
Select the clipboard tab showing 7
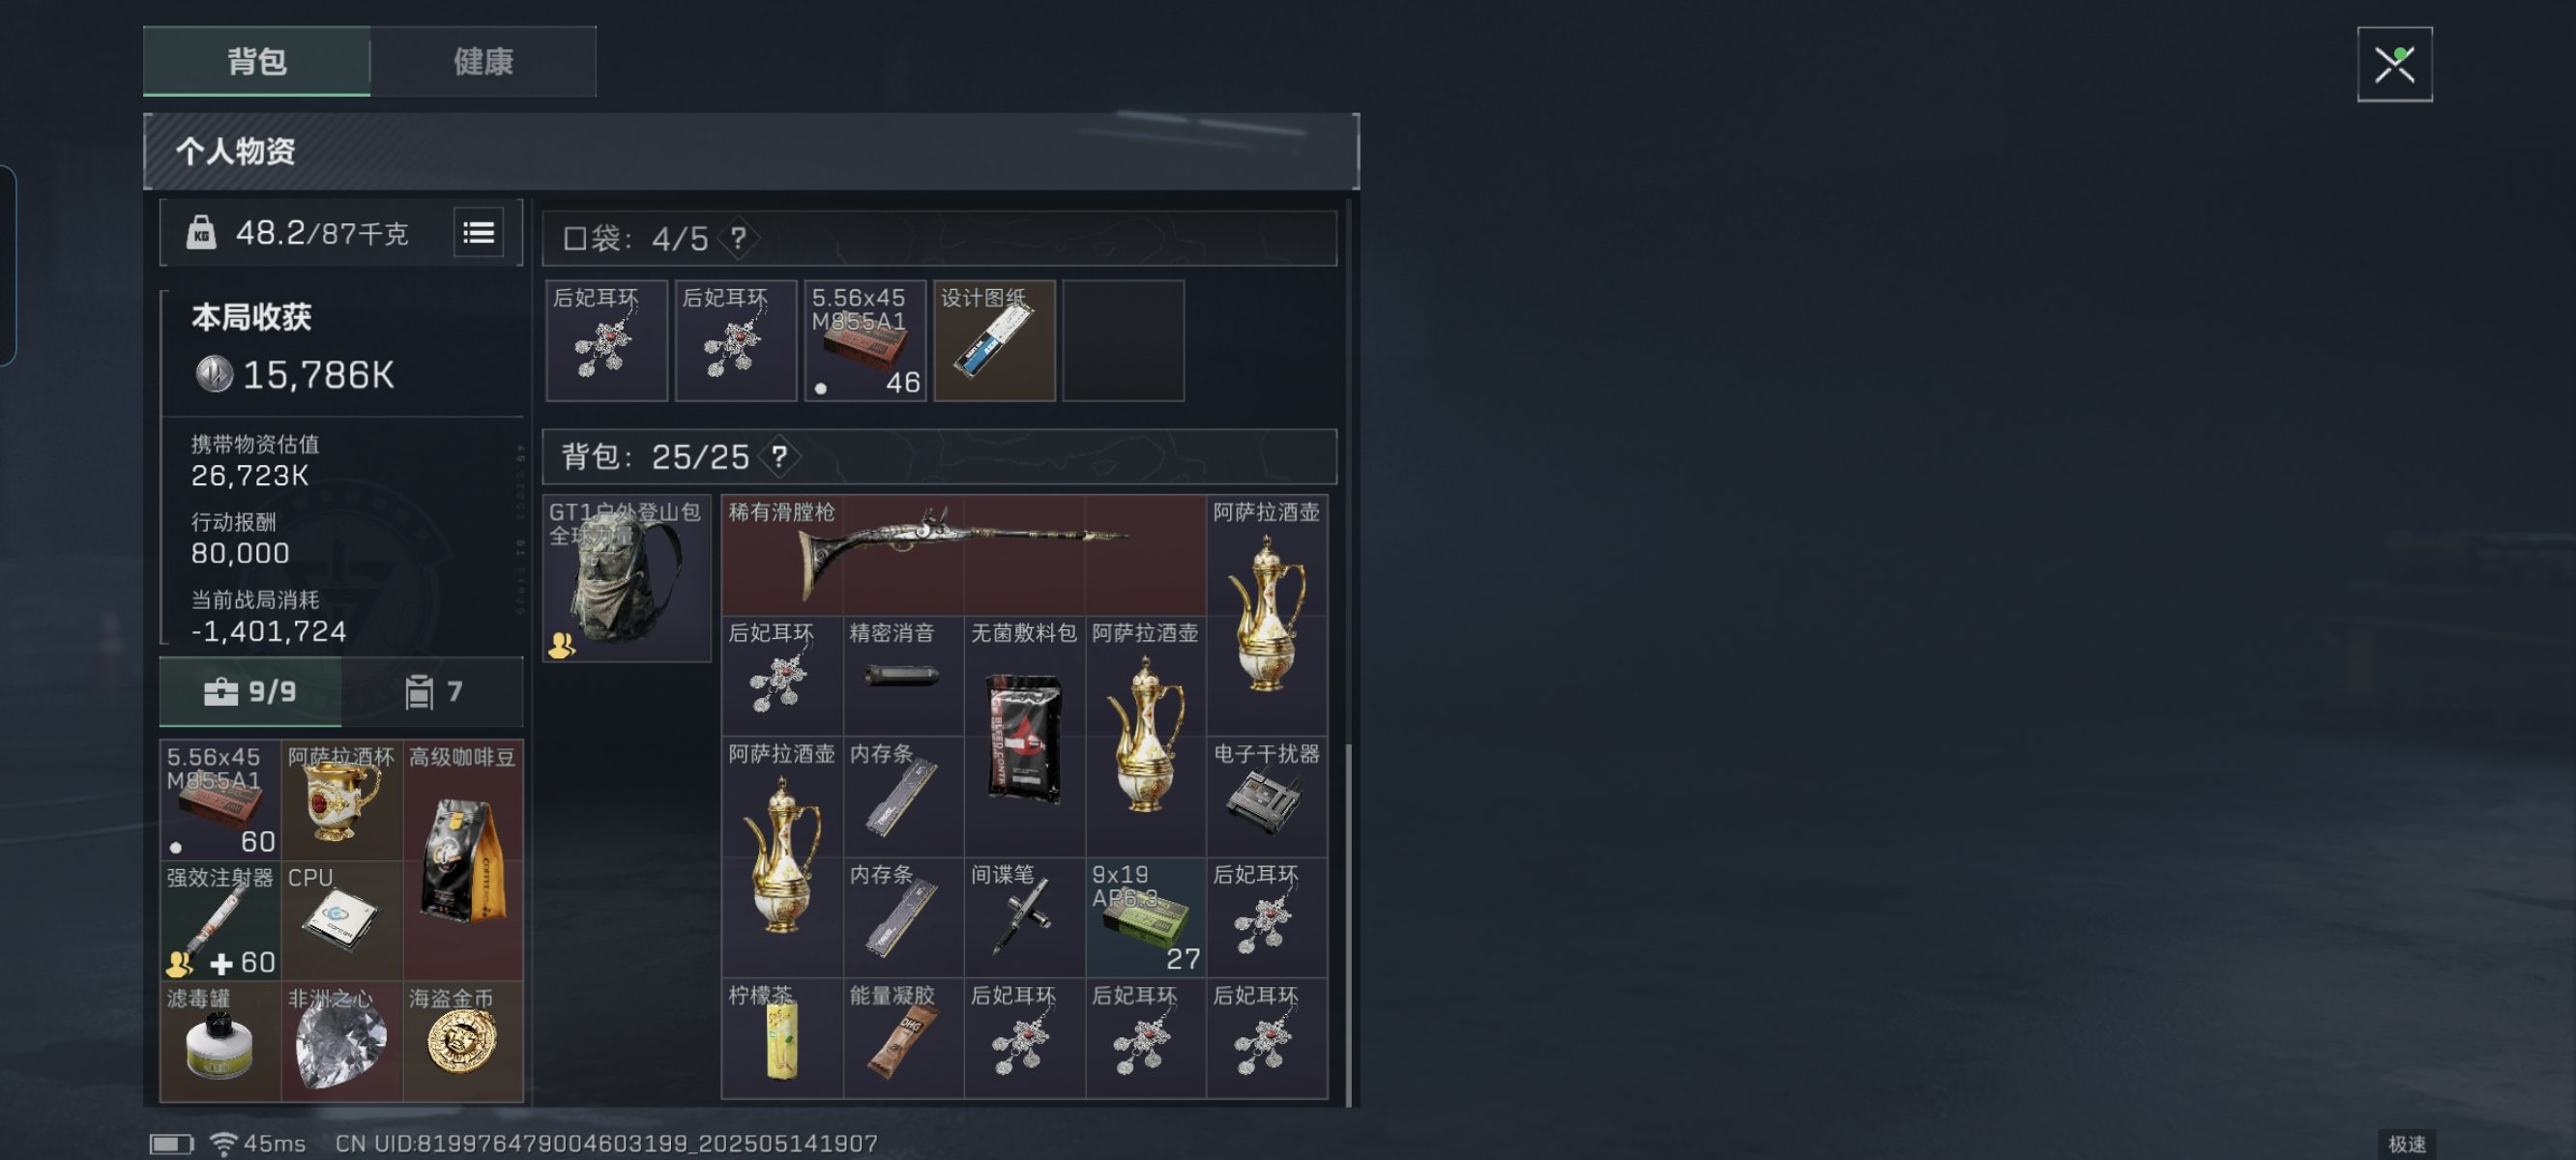click(x=432, y=691)
